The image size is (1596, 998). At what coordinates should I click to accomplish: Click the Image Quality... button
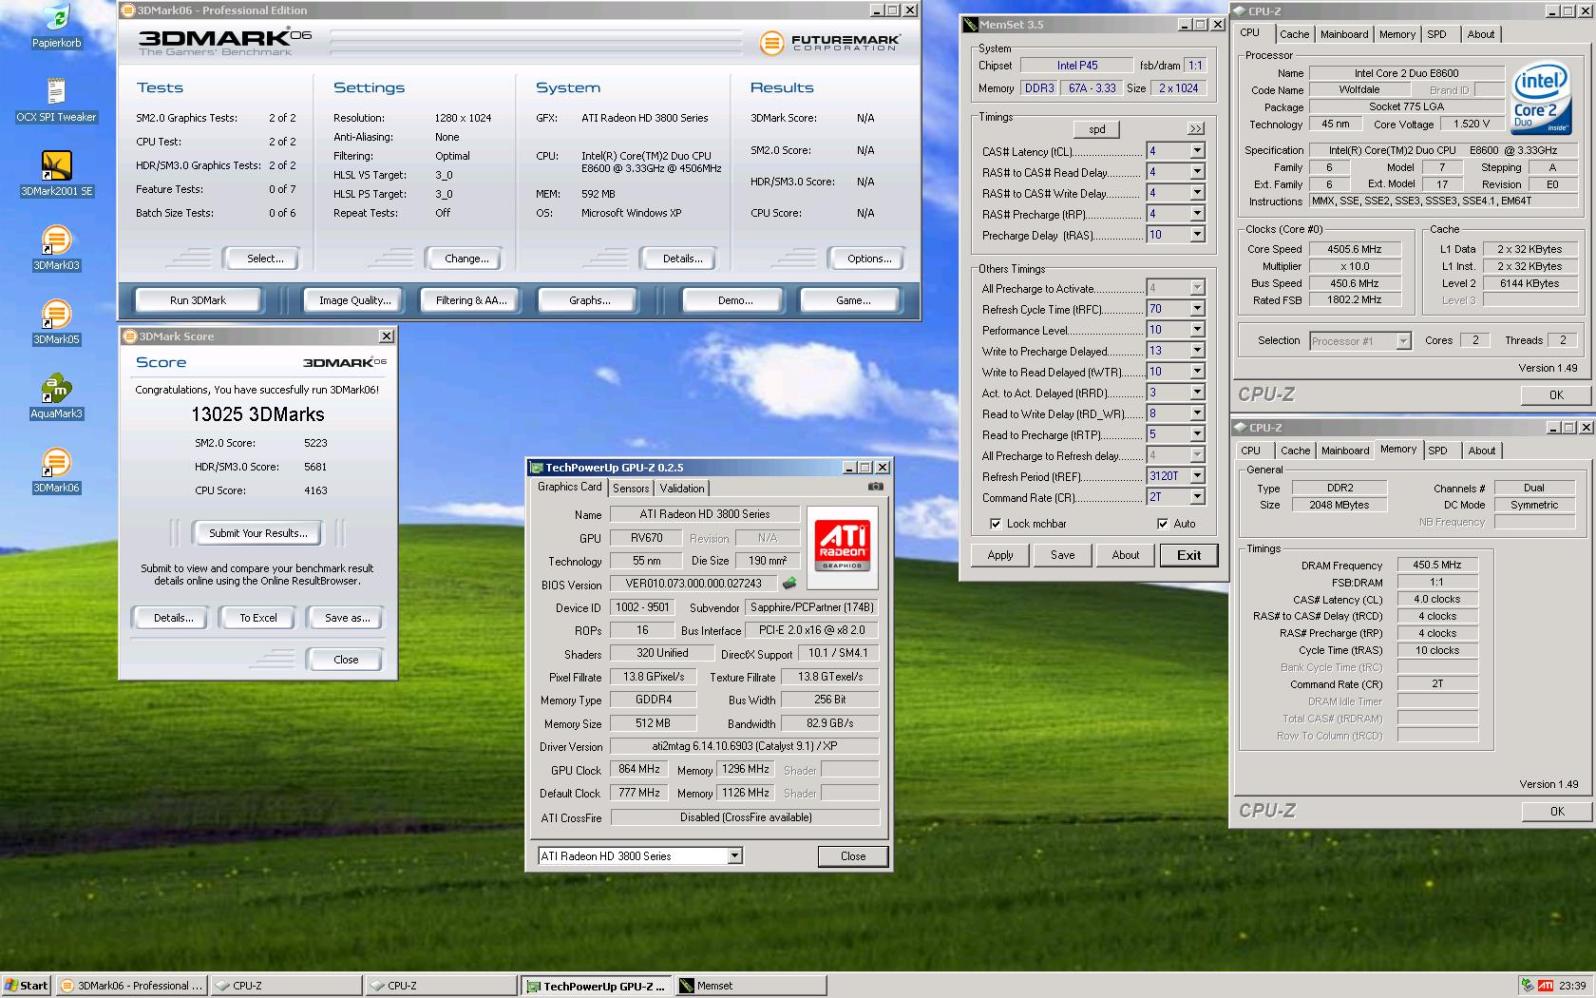tap(355, 300)
